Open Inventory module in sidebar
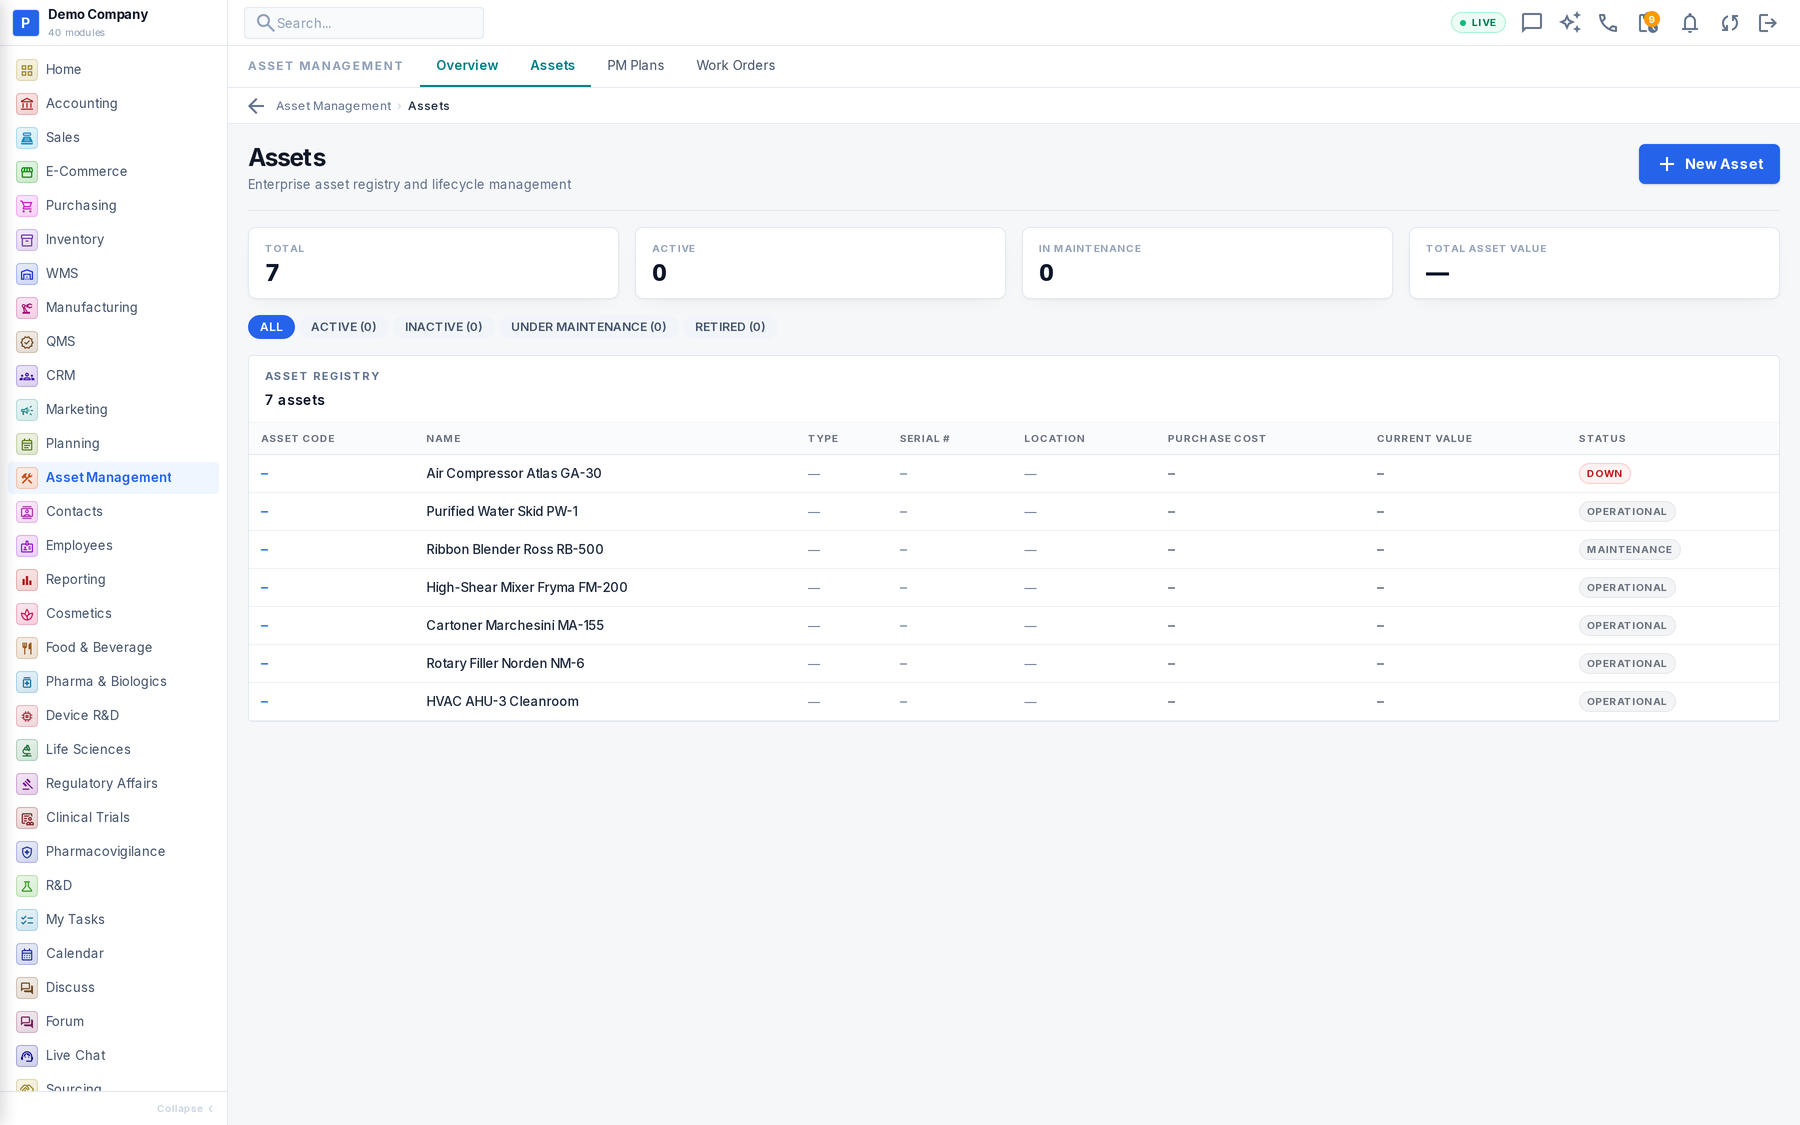This screenshot has height=1125, width=1800. pos(113,239)
